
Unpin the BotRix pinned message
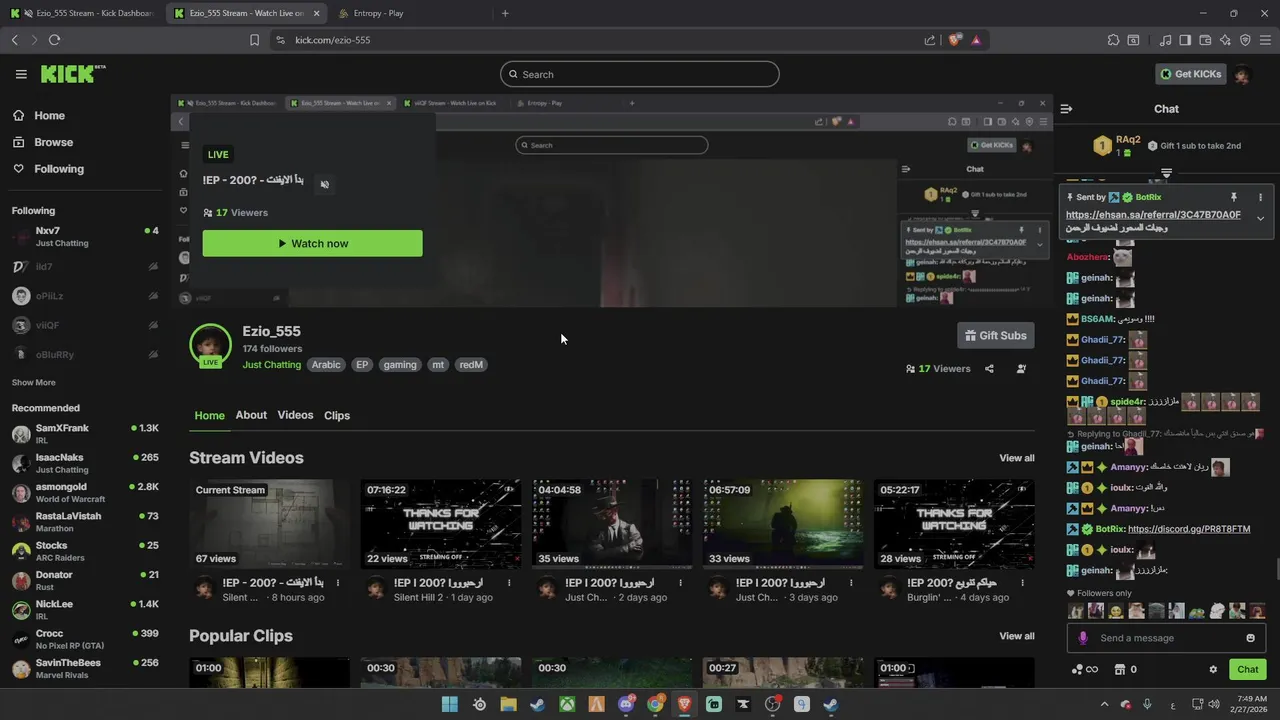(x=1234, y=198)
